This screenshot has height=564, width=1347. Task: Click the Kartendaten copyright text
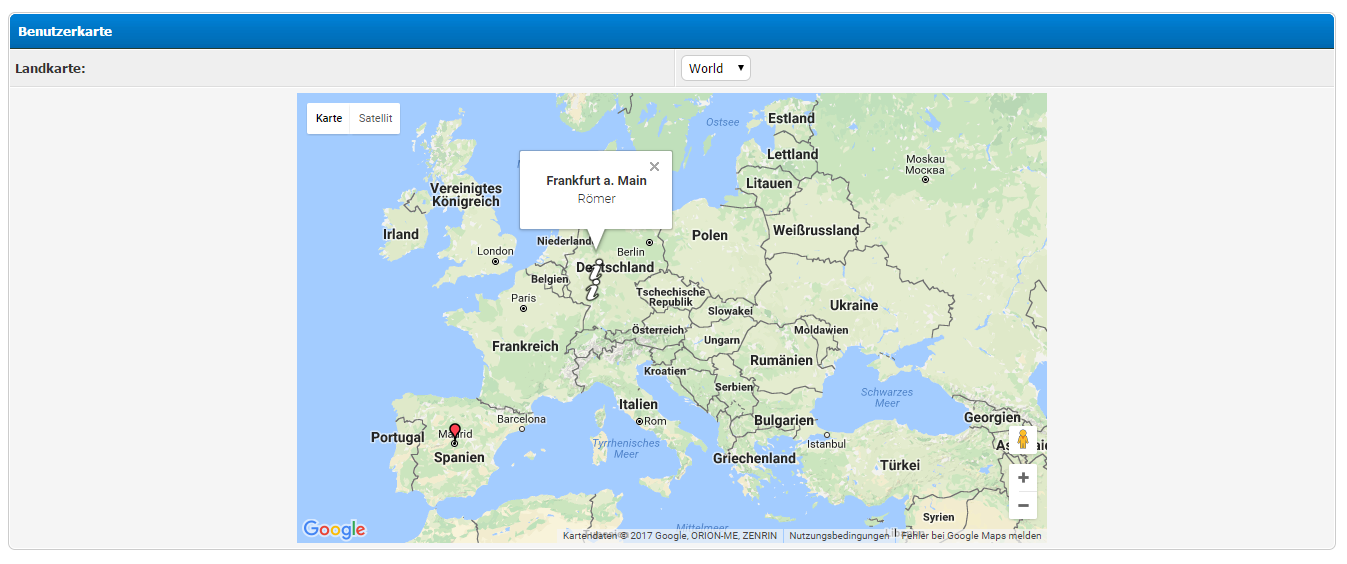pyautogui.click(x=670, y=536)
